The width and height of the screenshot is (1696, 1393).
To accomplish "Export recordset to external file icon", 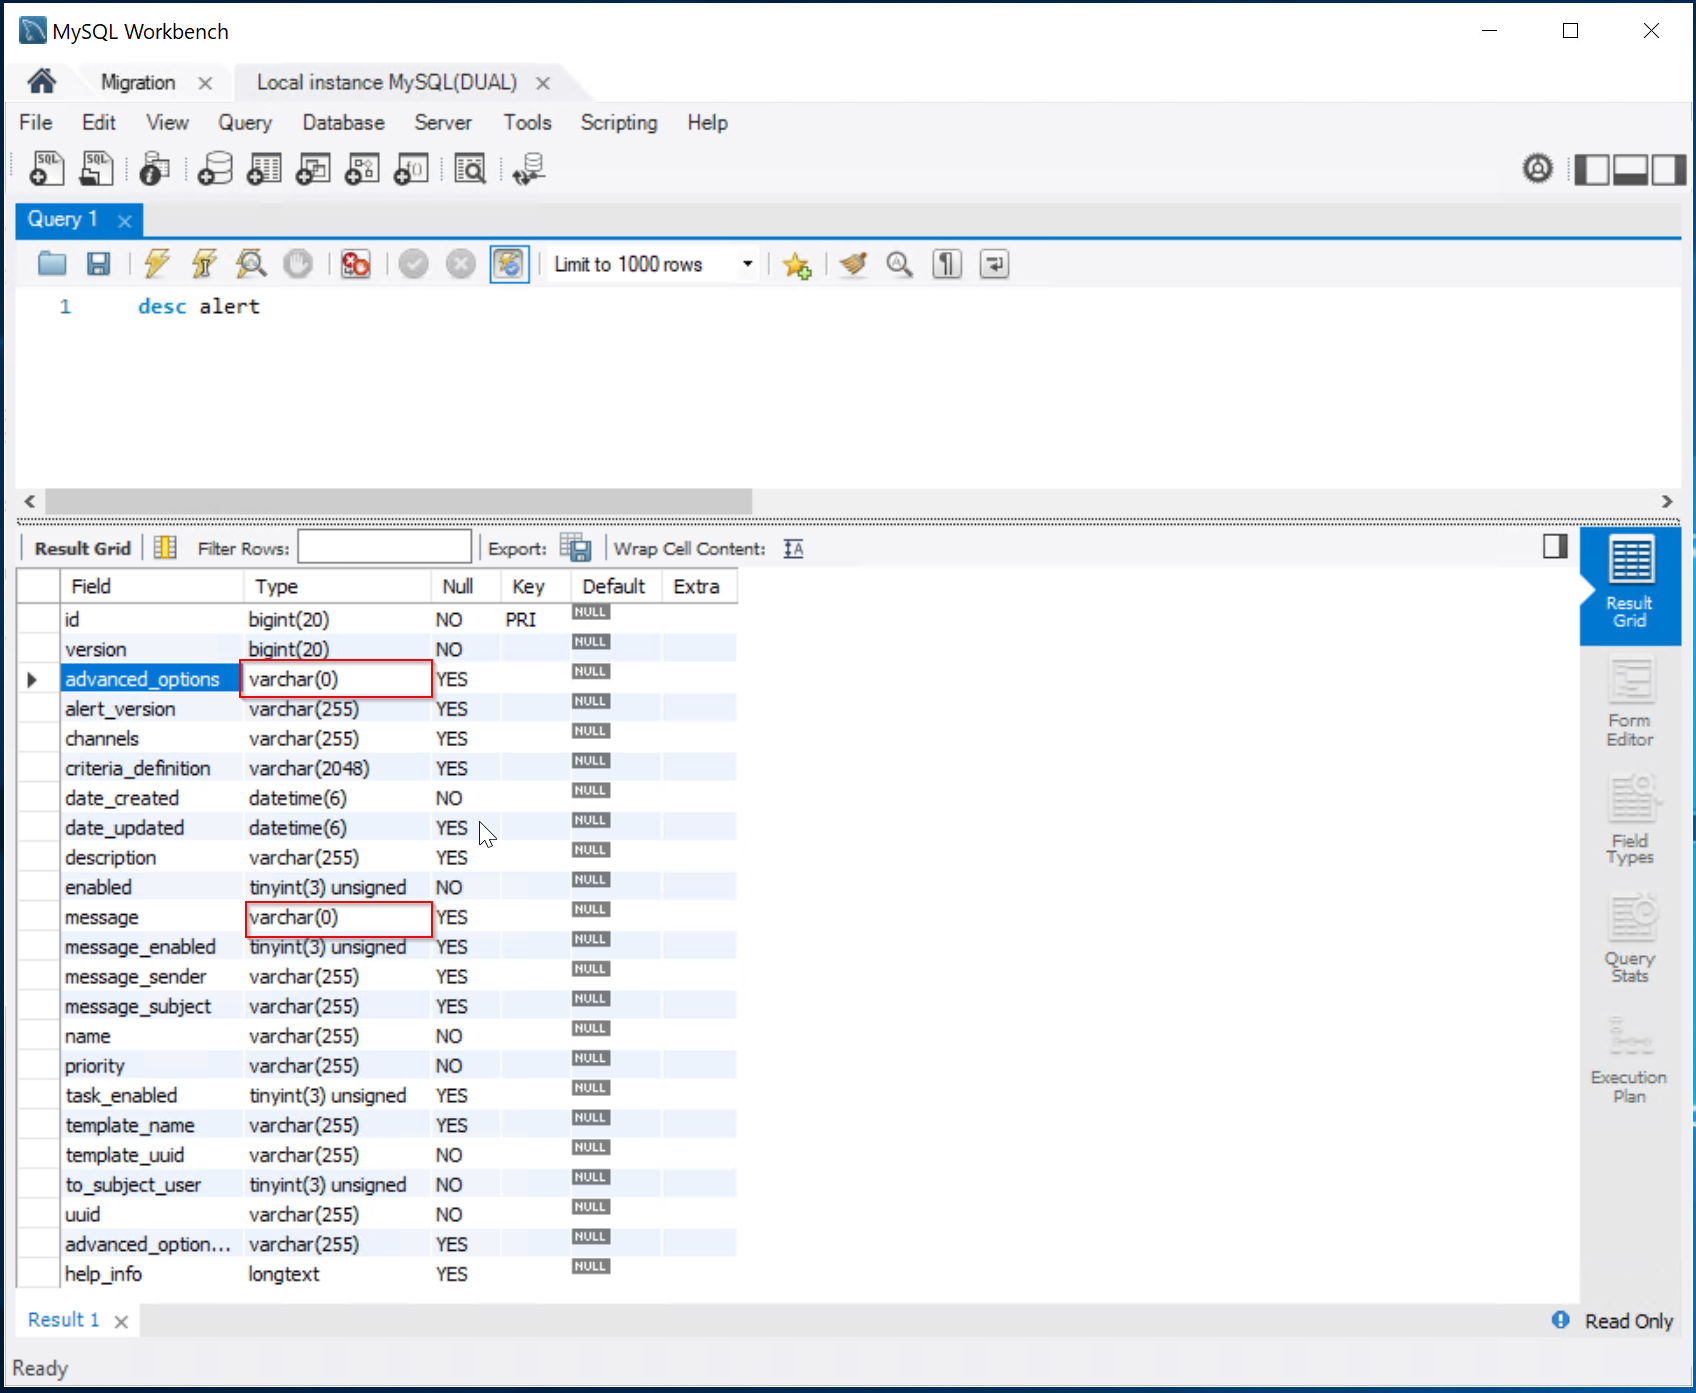I will pos(575,548).
